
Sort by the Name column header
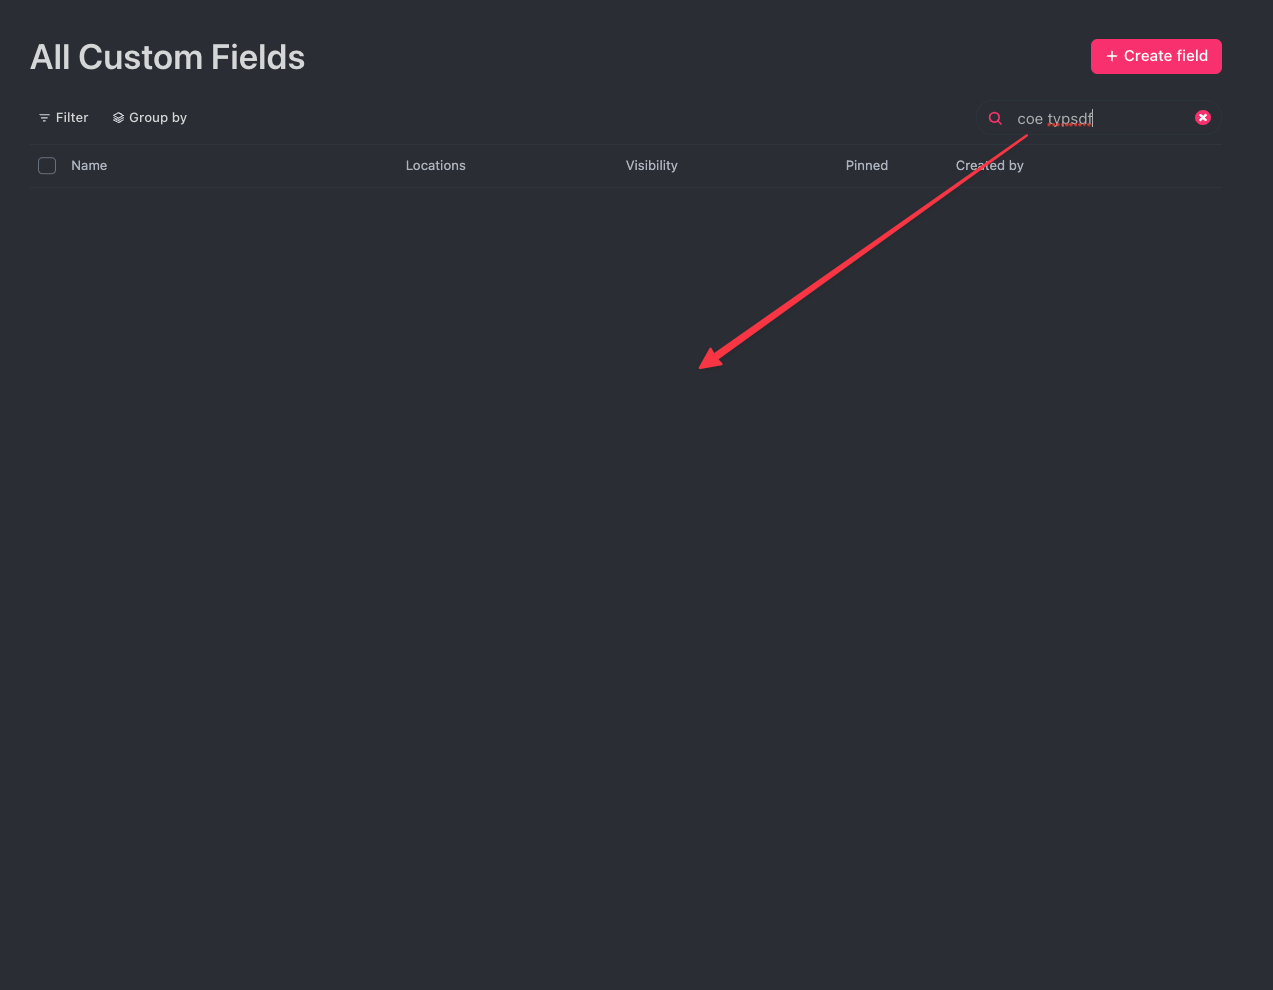click(89, 166)
